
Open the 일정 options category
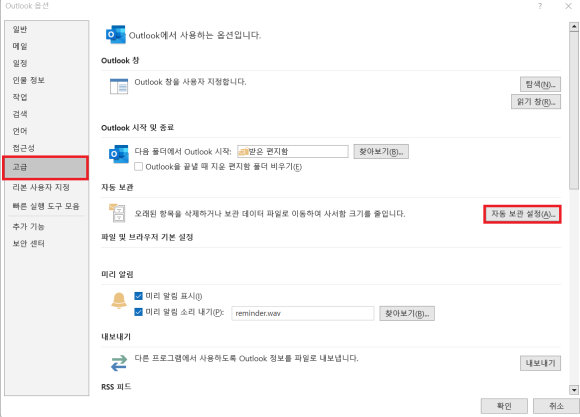[x=46, y=63]
